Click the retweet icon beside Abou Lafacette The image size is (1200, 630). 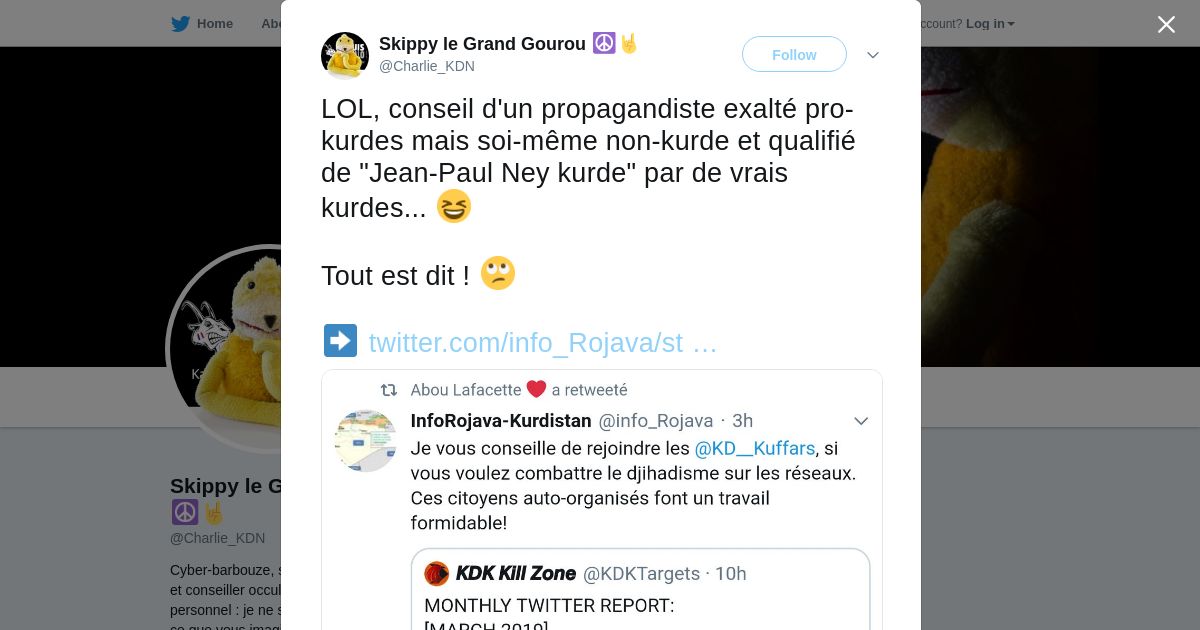pos(389,390)
